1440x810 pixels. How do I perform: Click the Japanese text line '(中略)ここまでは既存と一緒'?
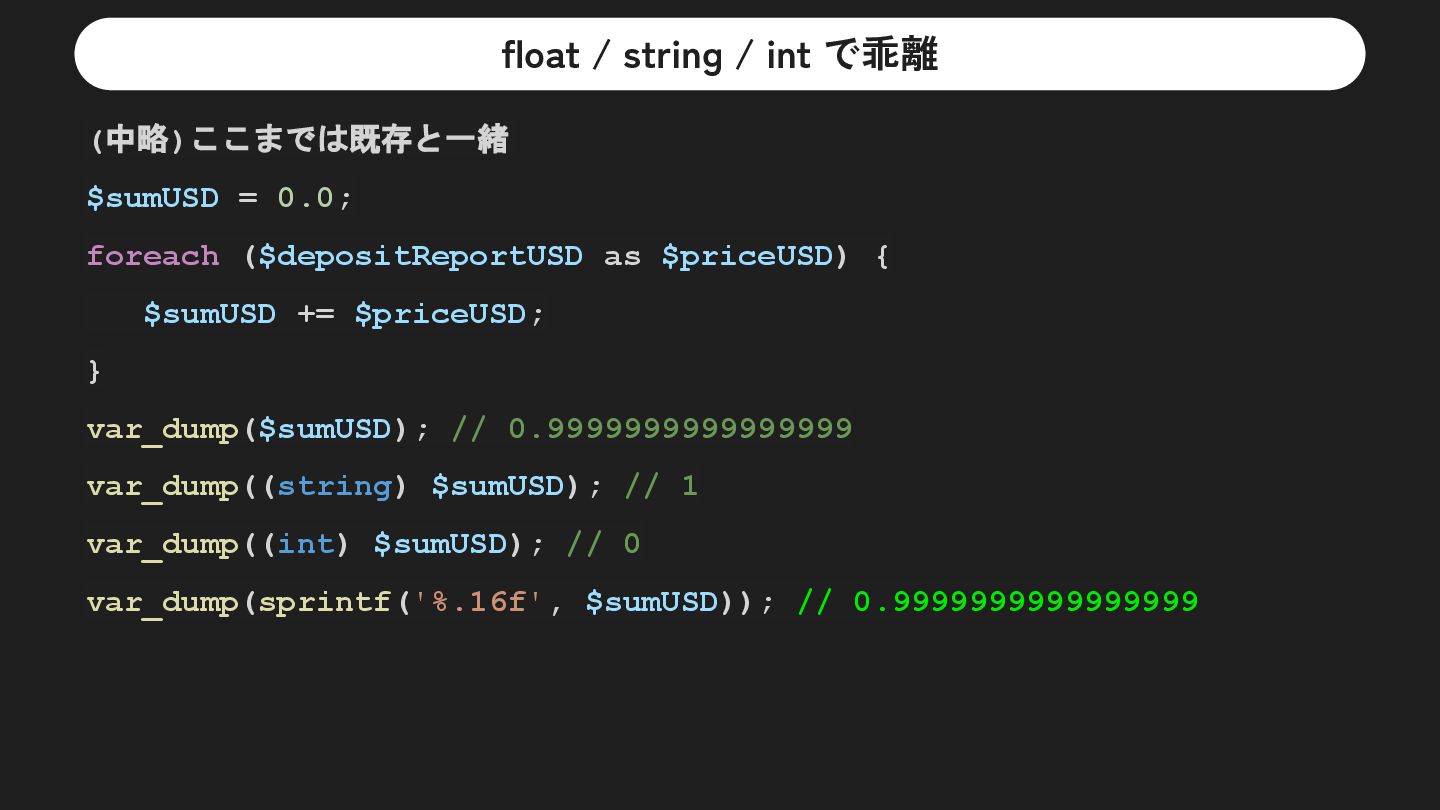[x=298, y=139]
